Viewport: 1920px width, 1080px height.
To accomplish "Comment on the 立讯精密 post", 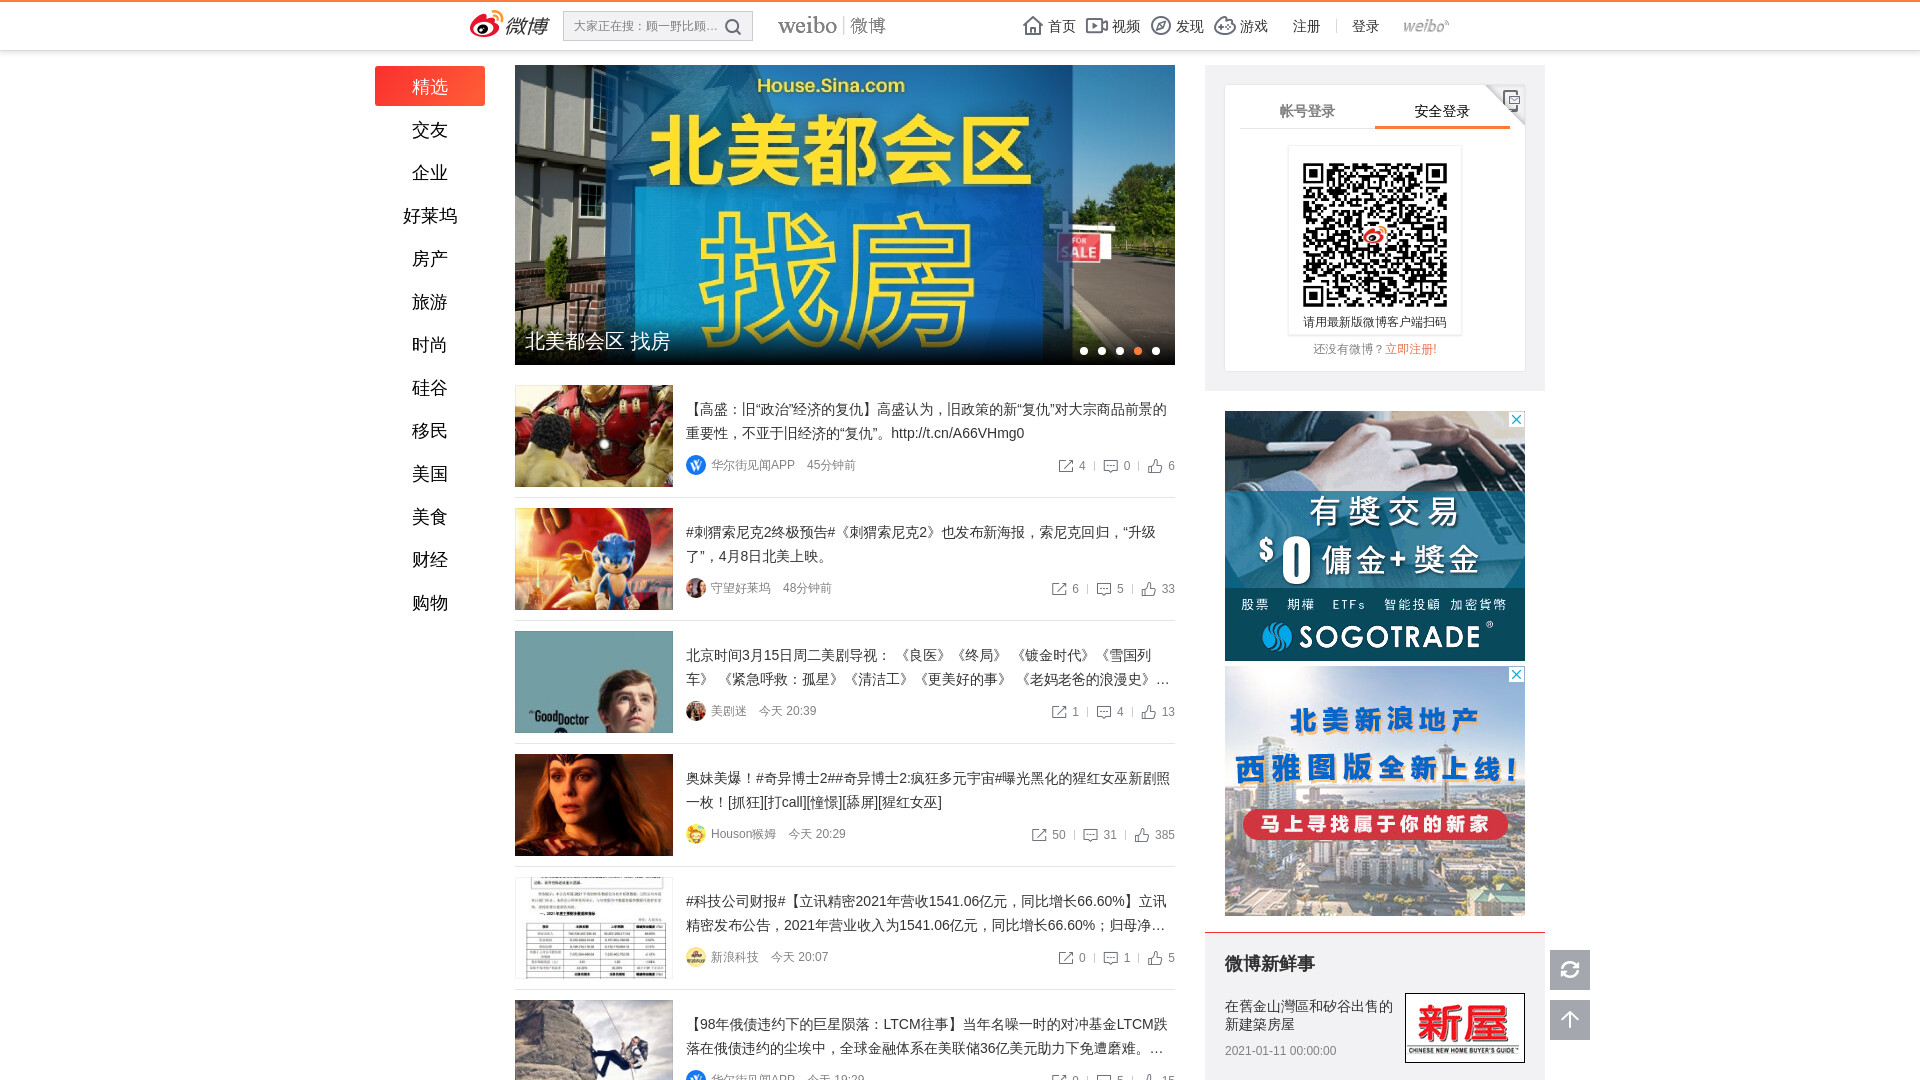I will pos(1110,958).
